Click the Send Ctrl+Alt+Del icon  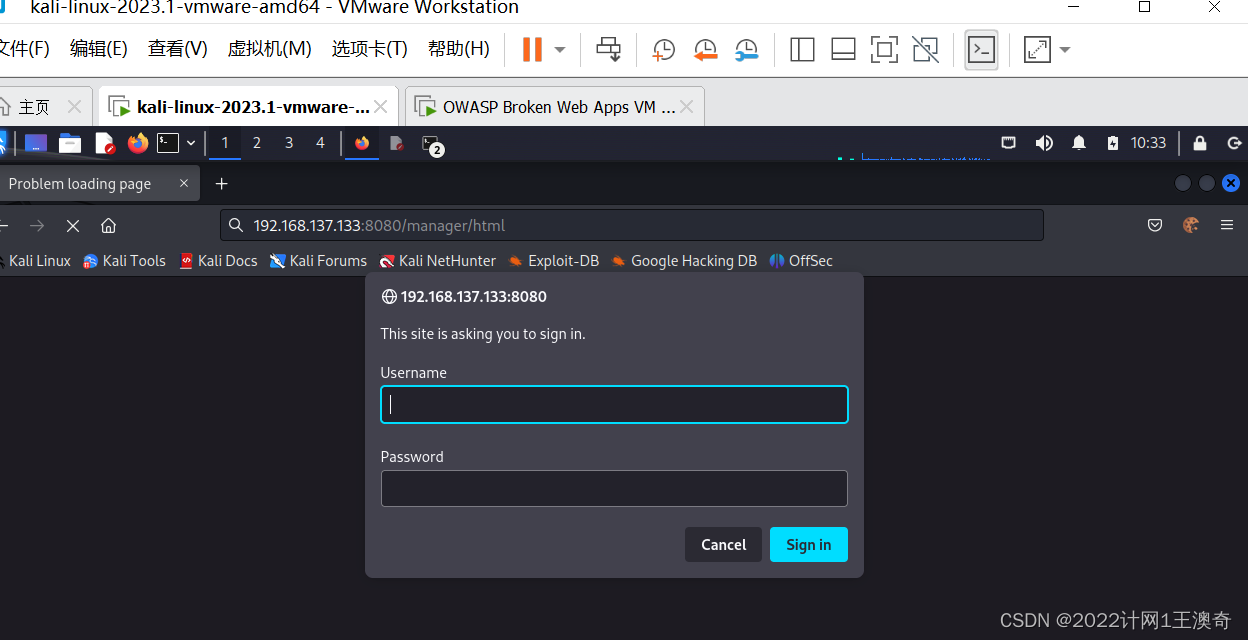click(608, 49)
